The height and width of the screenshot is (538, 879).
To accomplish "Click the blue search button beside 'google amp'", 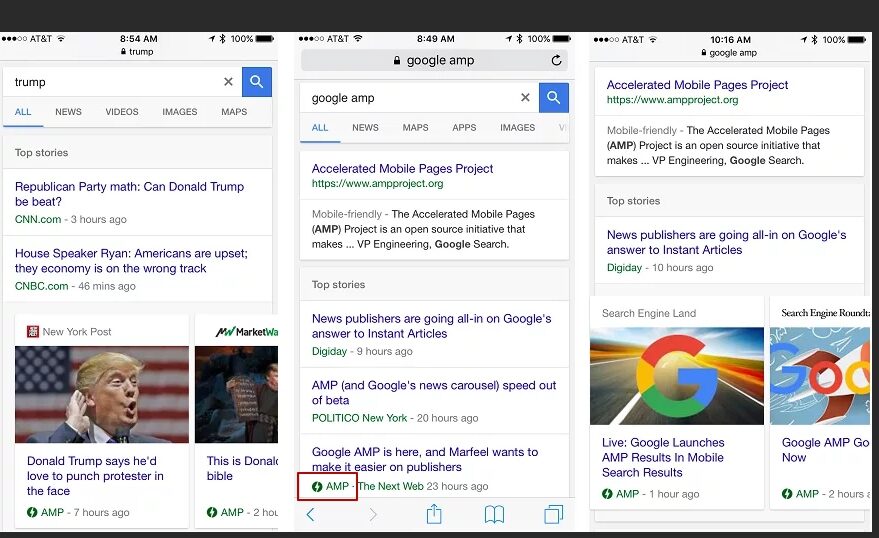I will [x=553, y=98].
